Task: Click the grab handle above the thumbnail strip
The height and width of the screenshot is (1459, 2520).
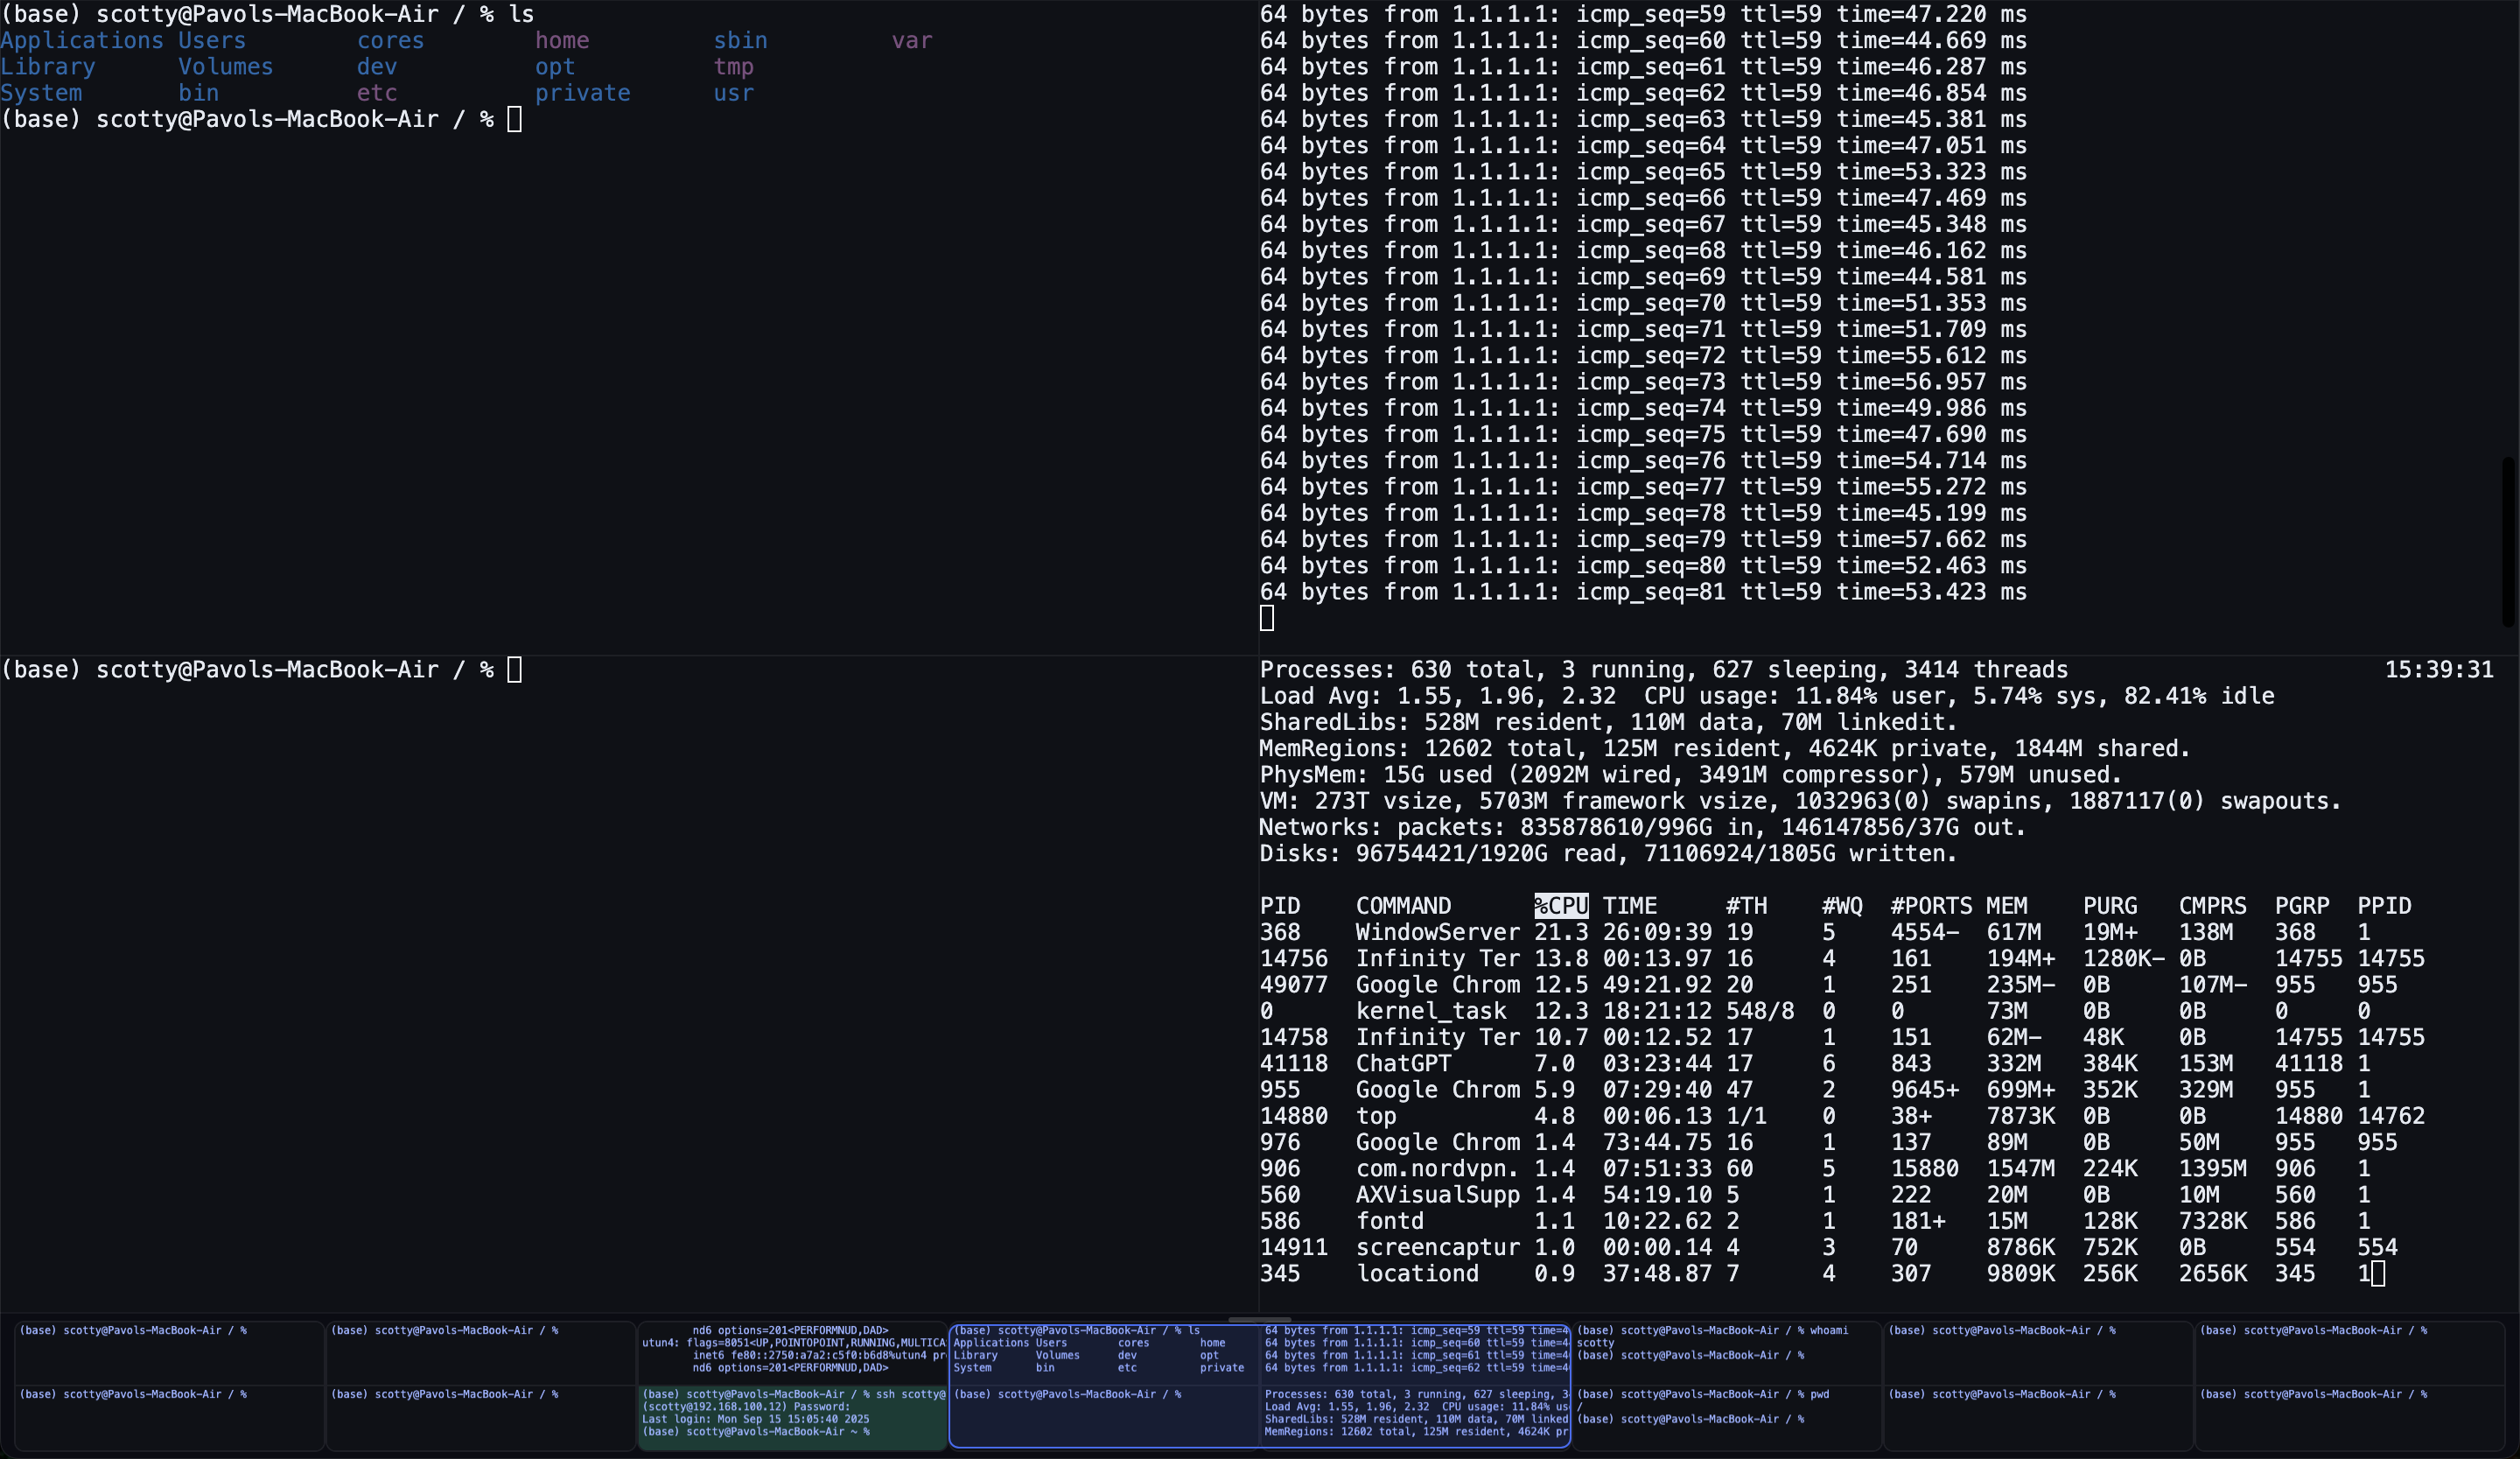Action: [1259, 1320]
